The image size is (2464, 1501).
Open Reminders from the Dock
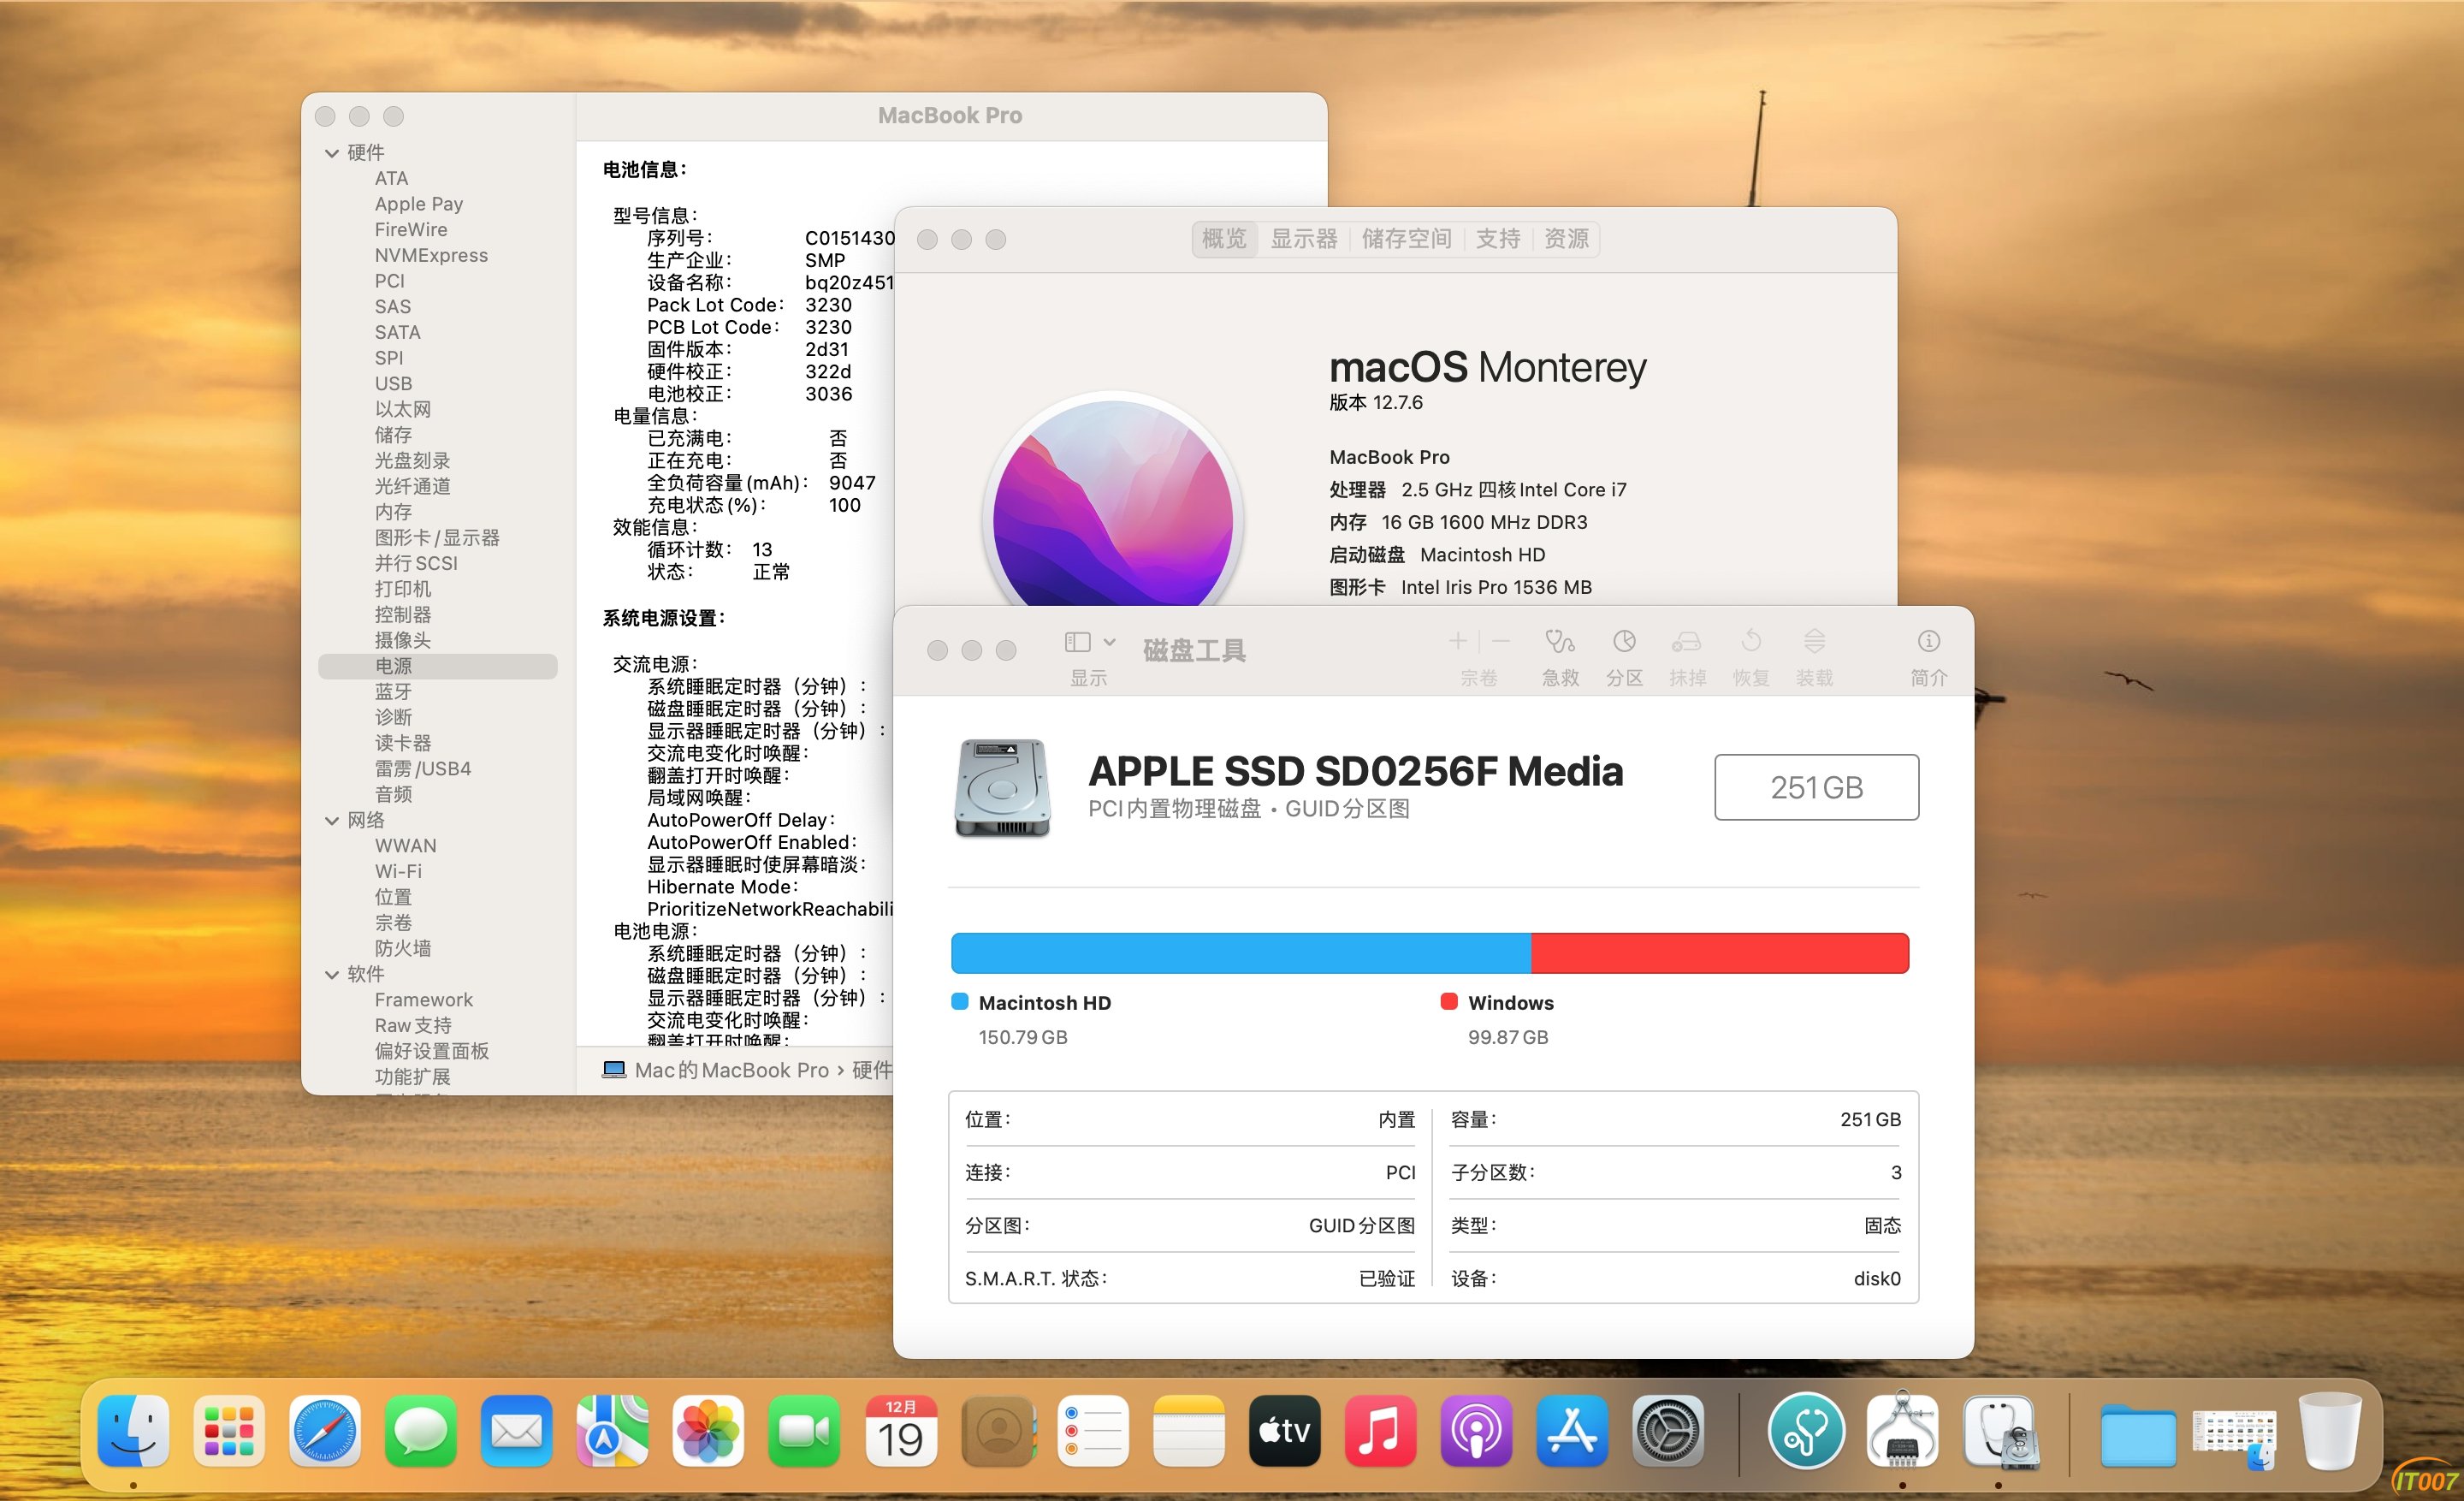(x=1092, y=1430)
